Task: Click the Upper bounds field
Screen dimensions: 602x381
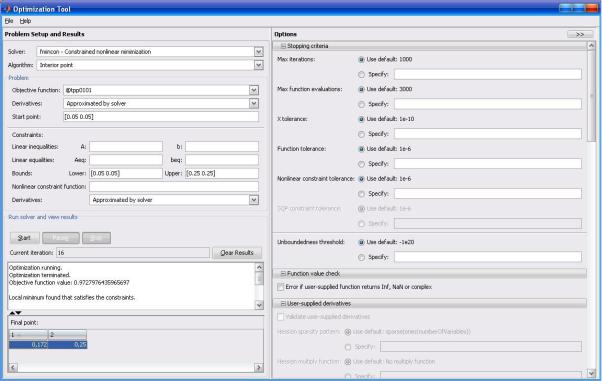Action: (222, 173)
